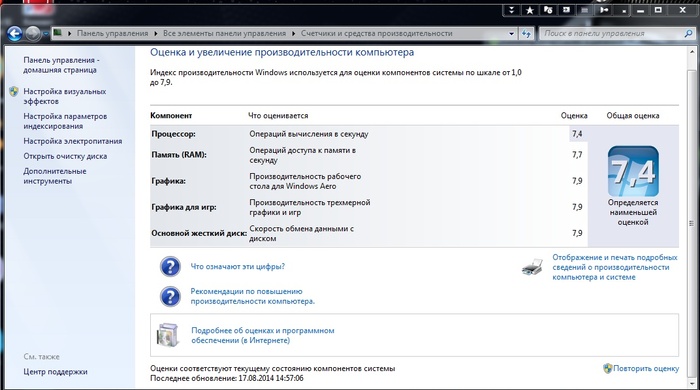
Task: Click Повторить оценку link
Action: pos(646,369)
